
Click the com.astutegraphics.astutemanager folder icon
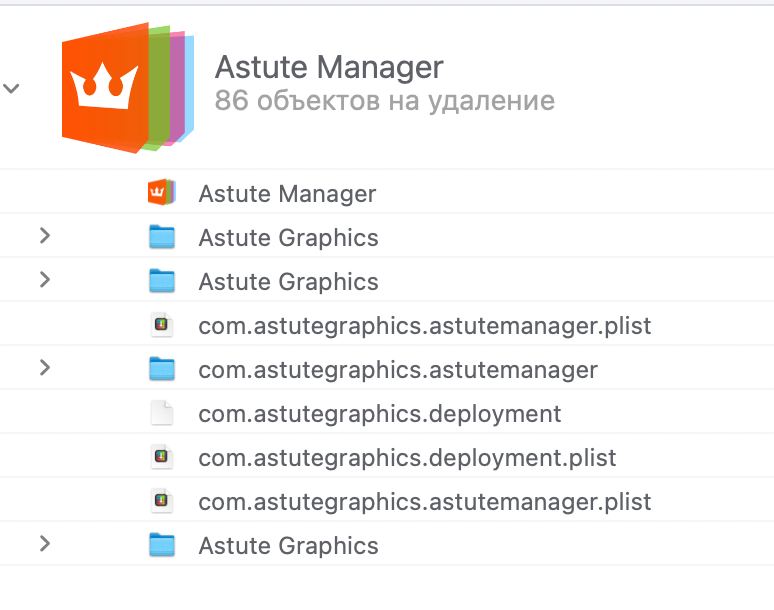pyautogui.click(x=162, y=369)
